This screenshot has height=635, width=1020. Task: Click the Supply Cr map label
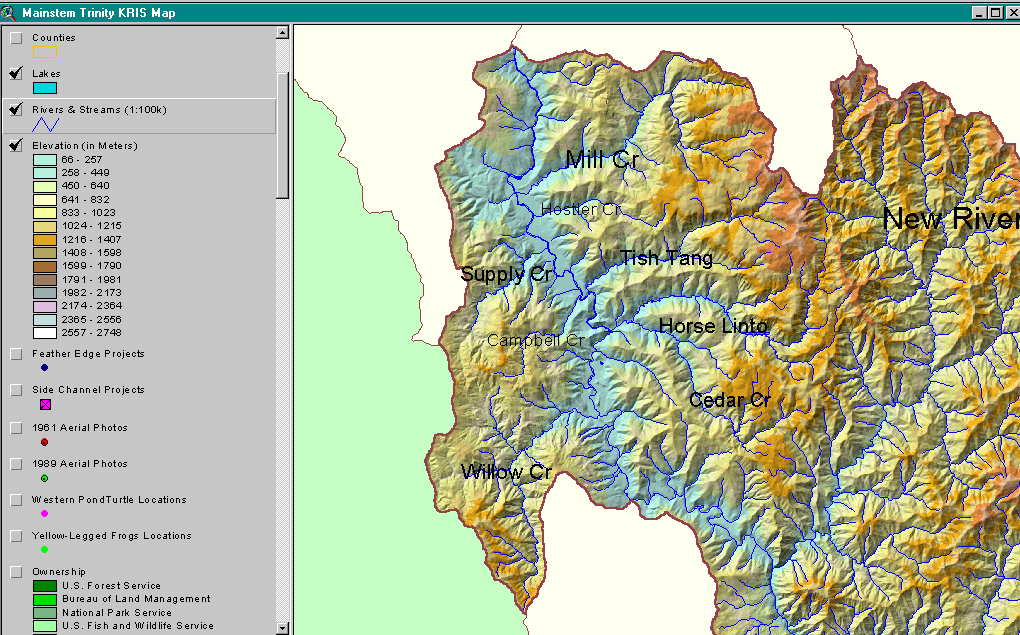(x=506, y=275)
